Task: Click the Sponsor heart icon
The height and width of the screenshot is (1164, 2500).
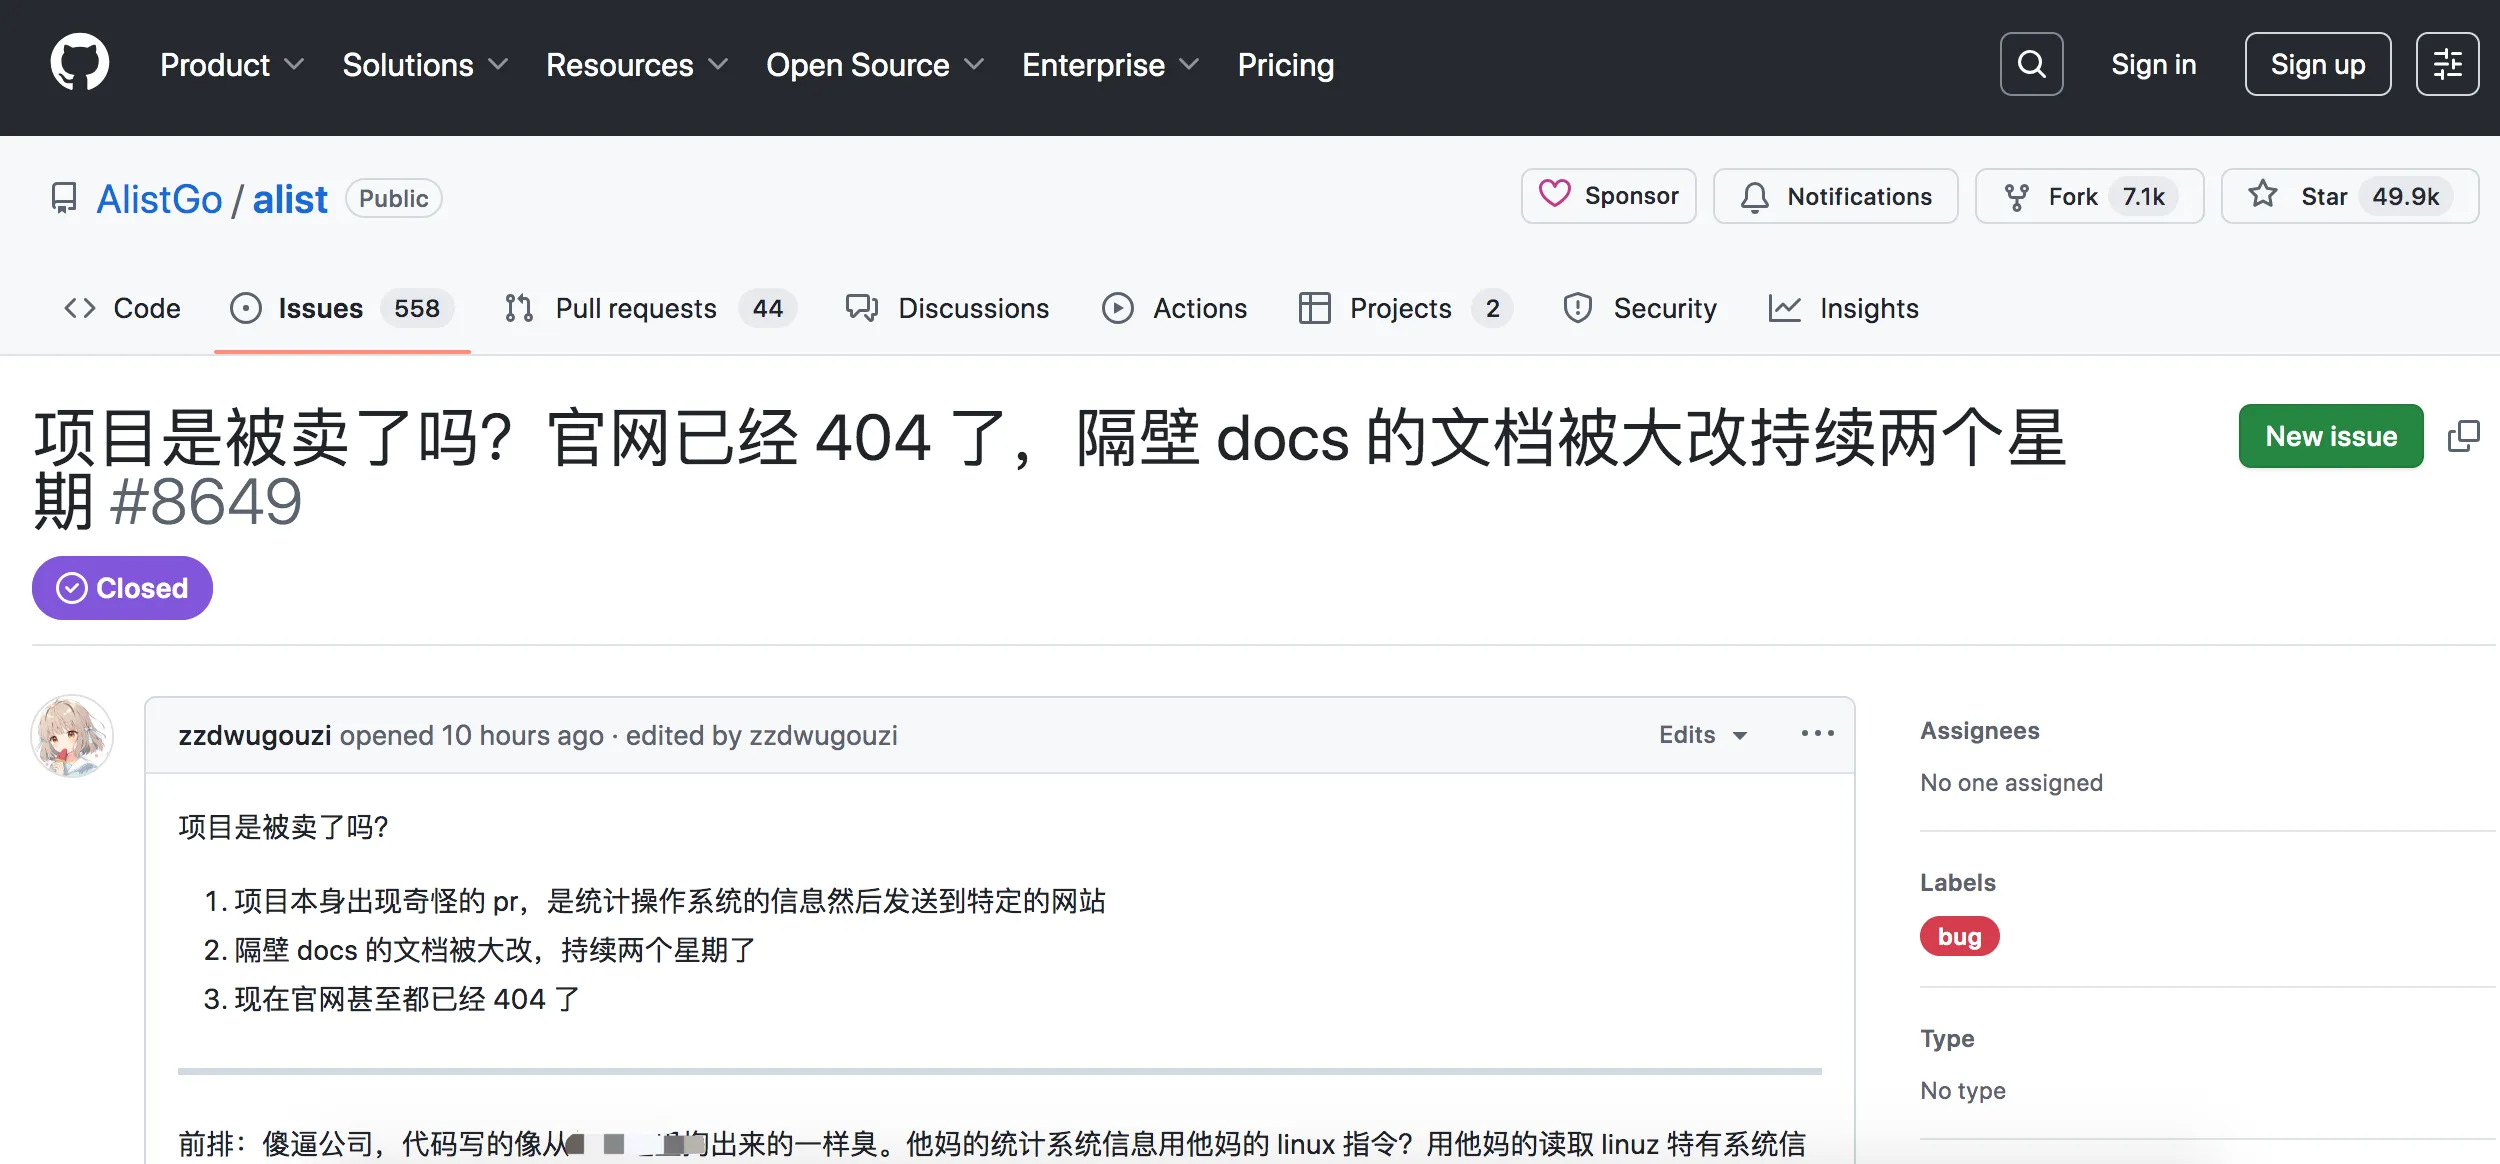Action: 1555,196
